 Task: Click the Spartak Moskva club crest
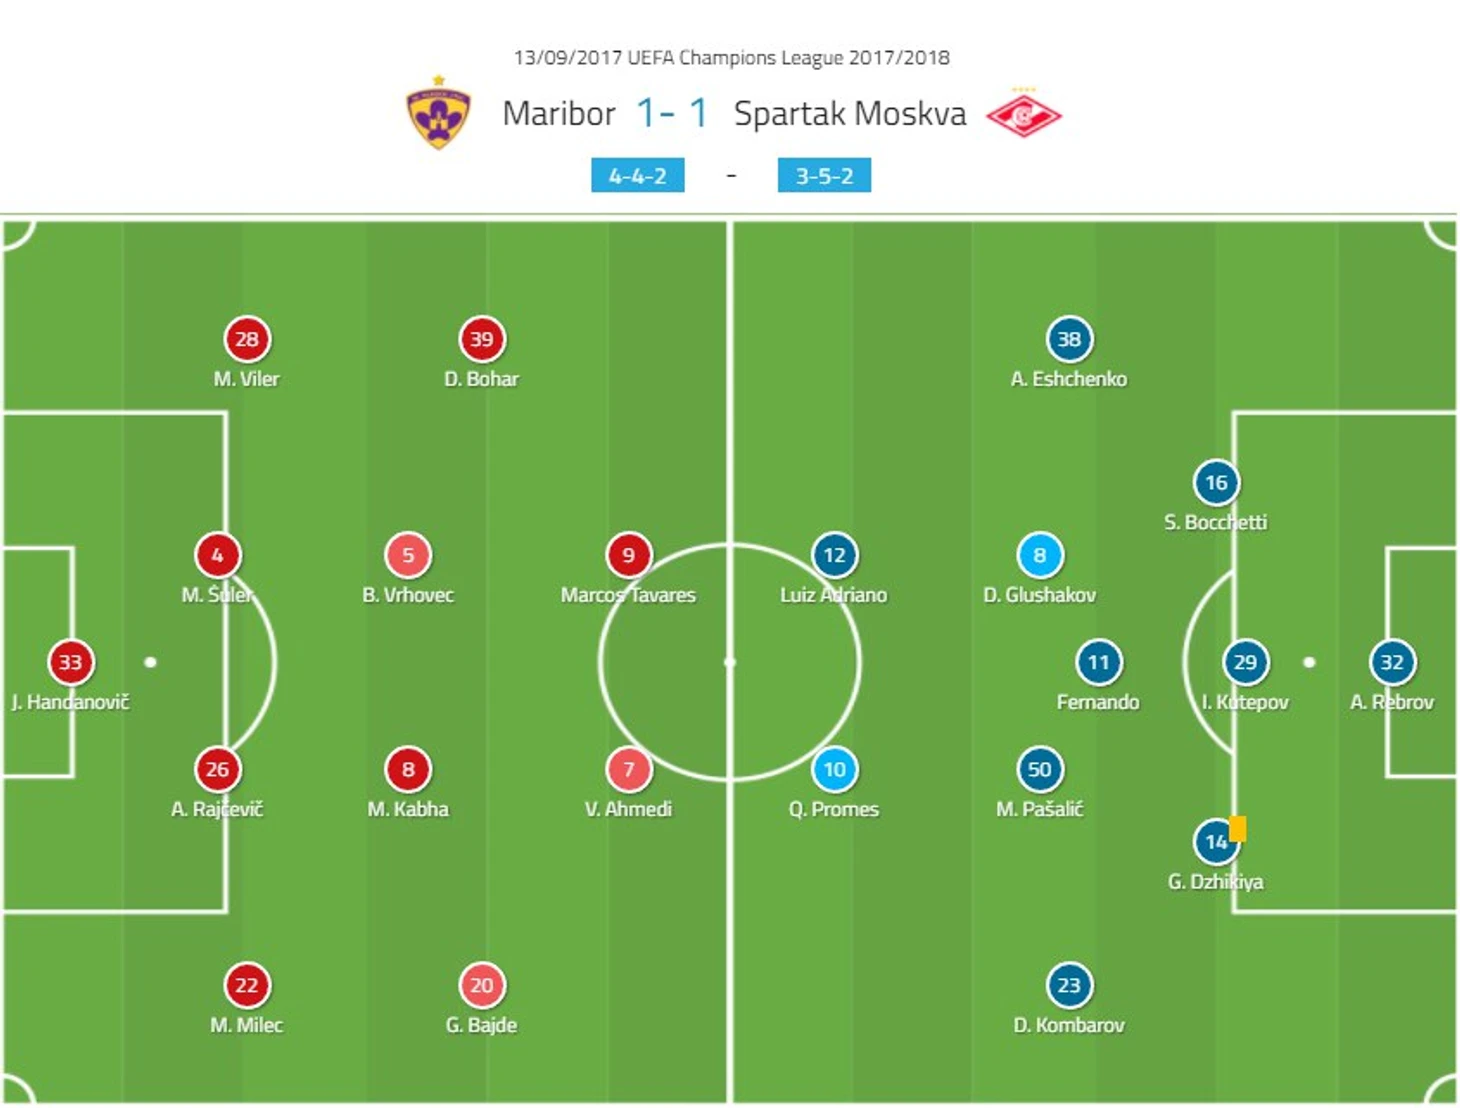click(x=1023, y=114)
